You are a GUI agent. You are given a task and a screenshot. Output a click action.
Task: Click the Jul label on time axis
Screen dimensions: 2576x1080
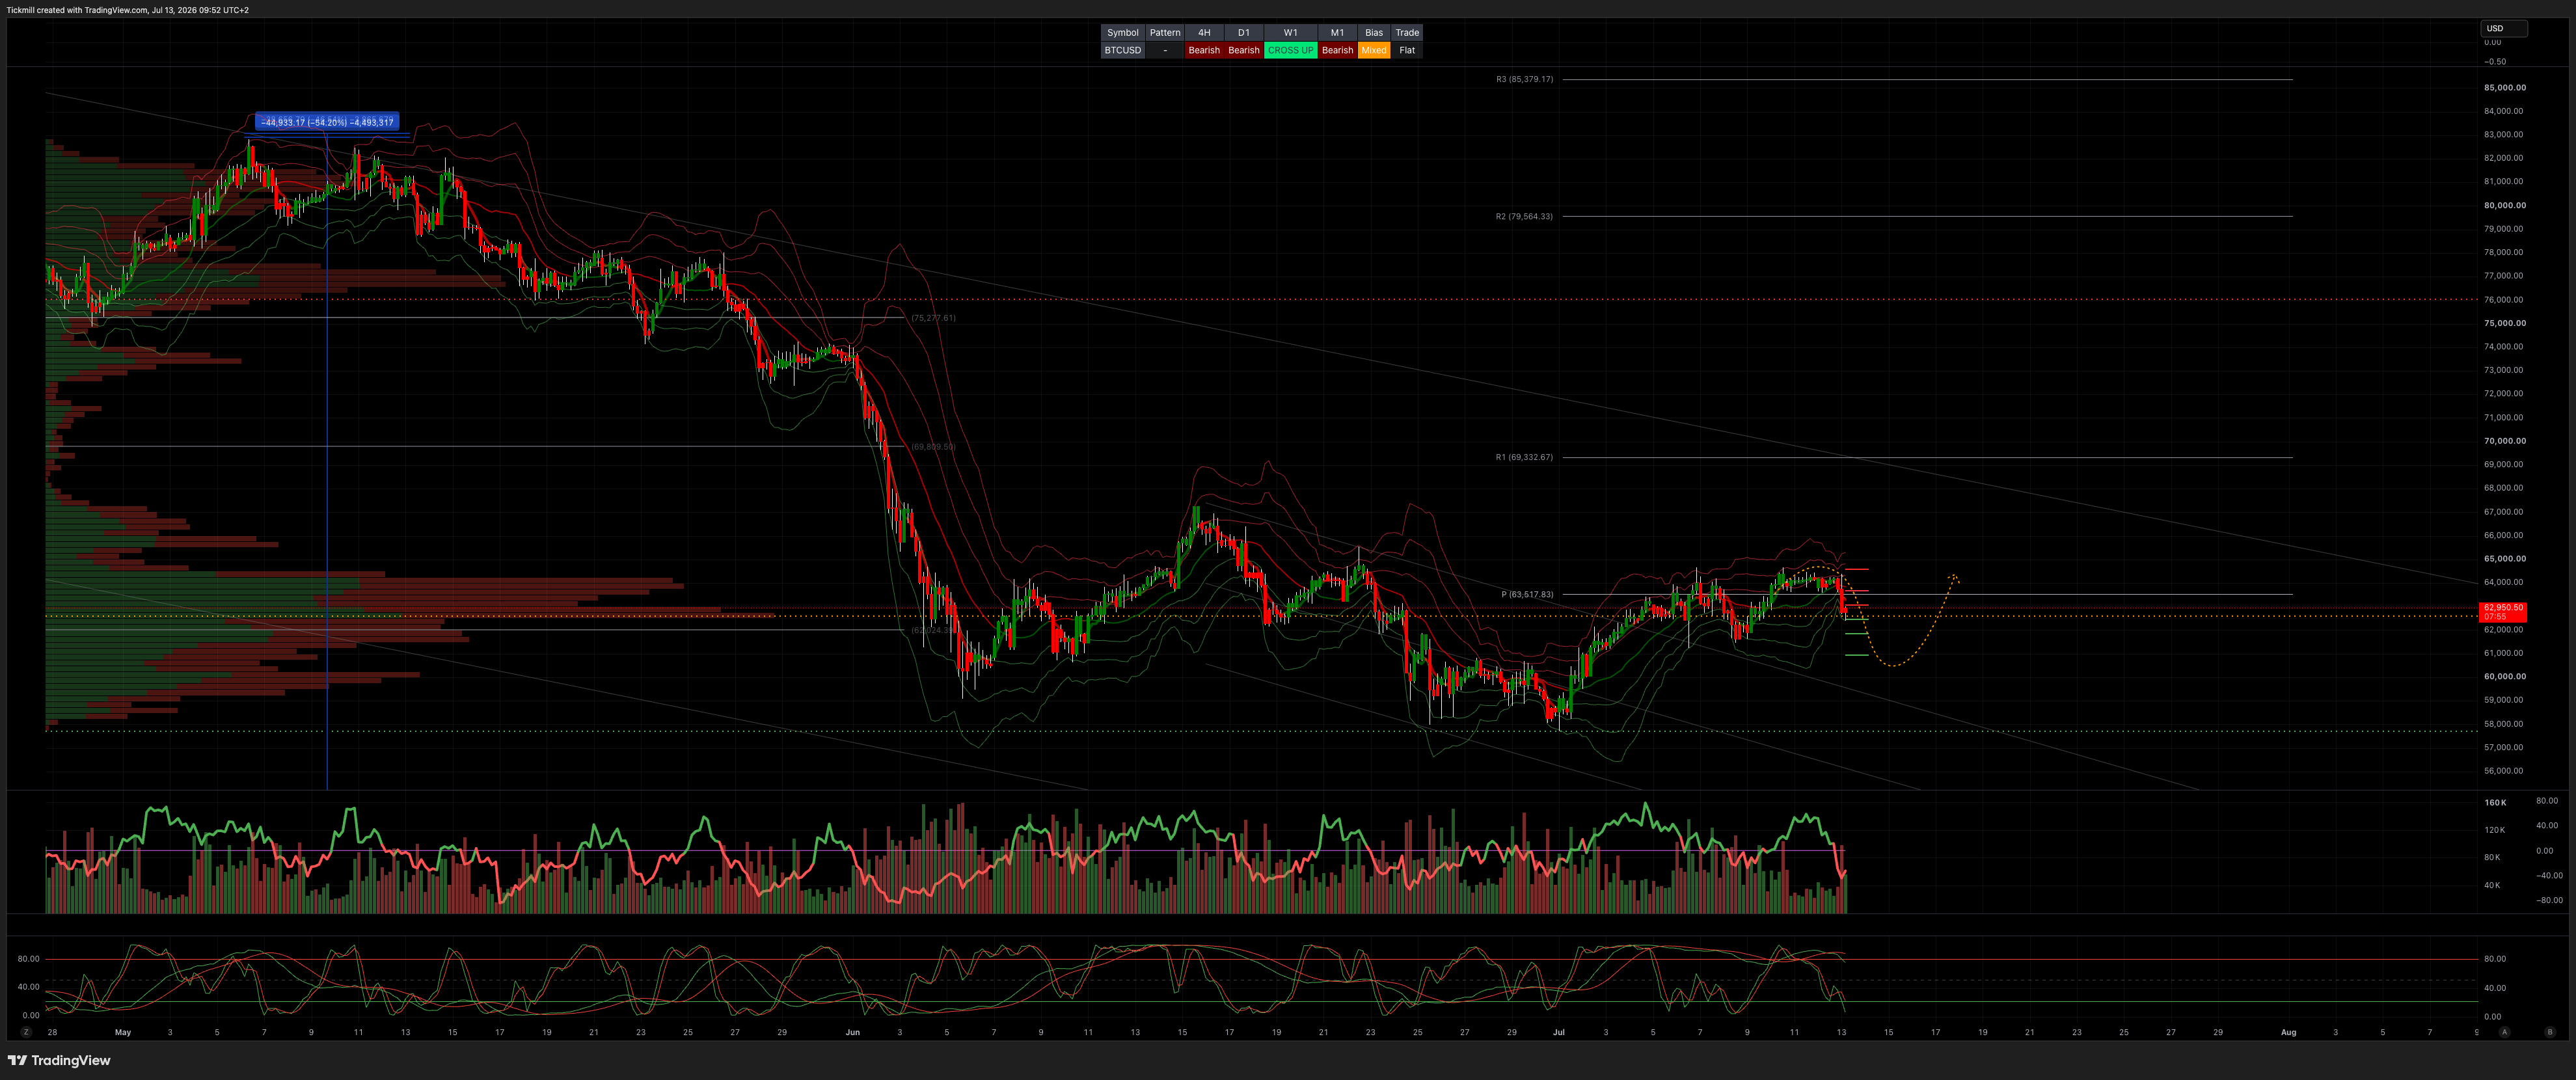coord(1558,1032)
